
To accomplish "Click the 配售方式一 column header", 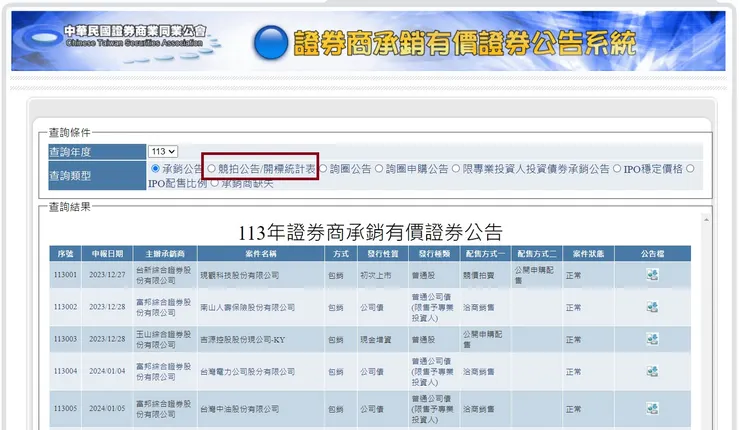I will pos(485,253).
